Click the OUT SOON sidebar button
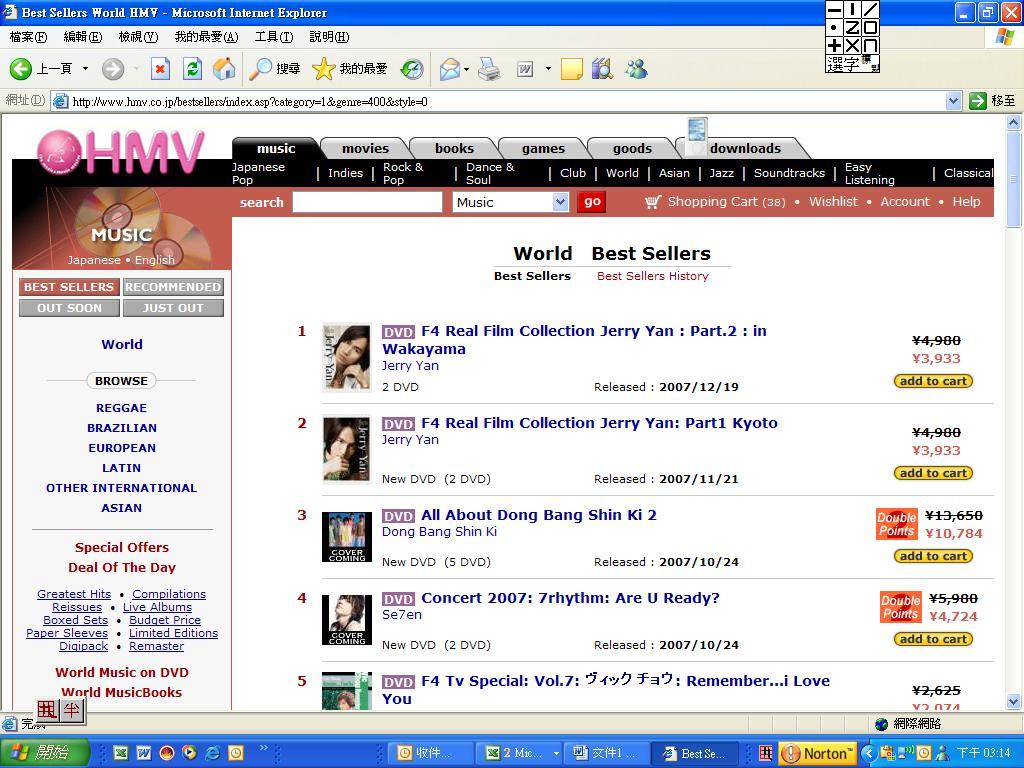The width and height of the screenshot is (1024, 768). (x=69, y=308)
